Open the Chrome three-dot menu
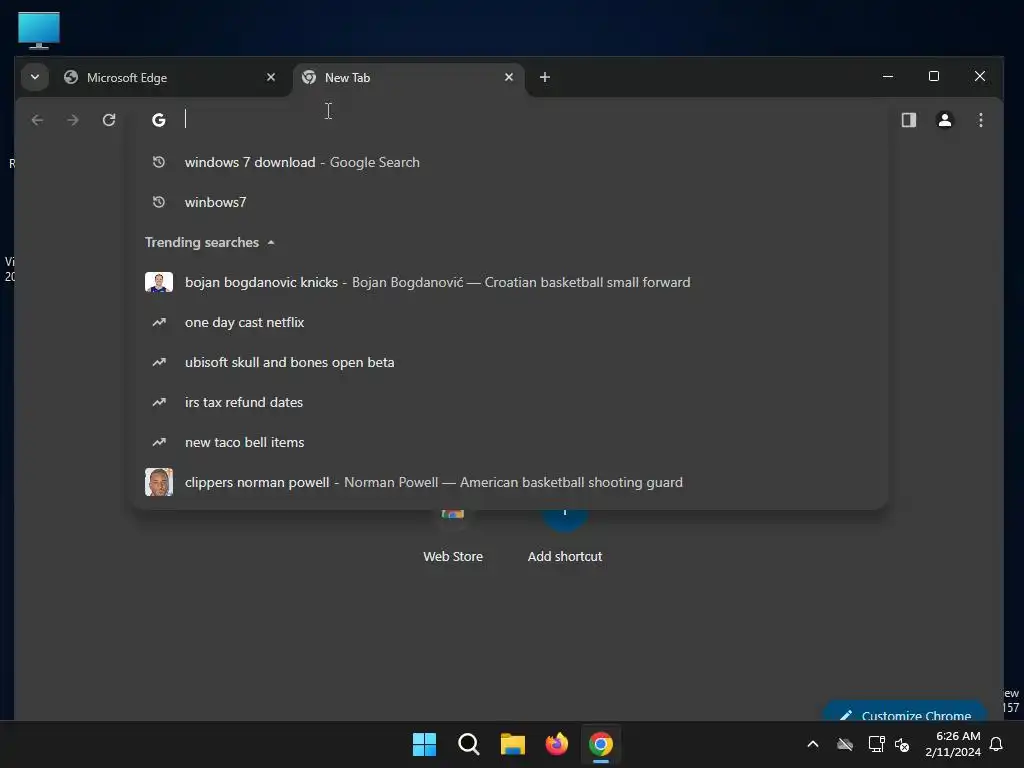This screenshot has height=768, width=1024. [981, 120]
